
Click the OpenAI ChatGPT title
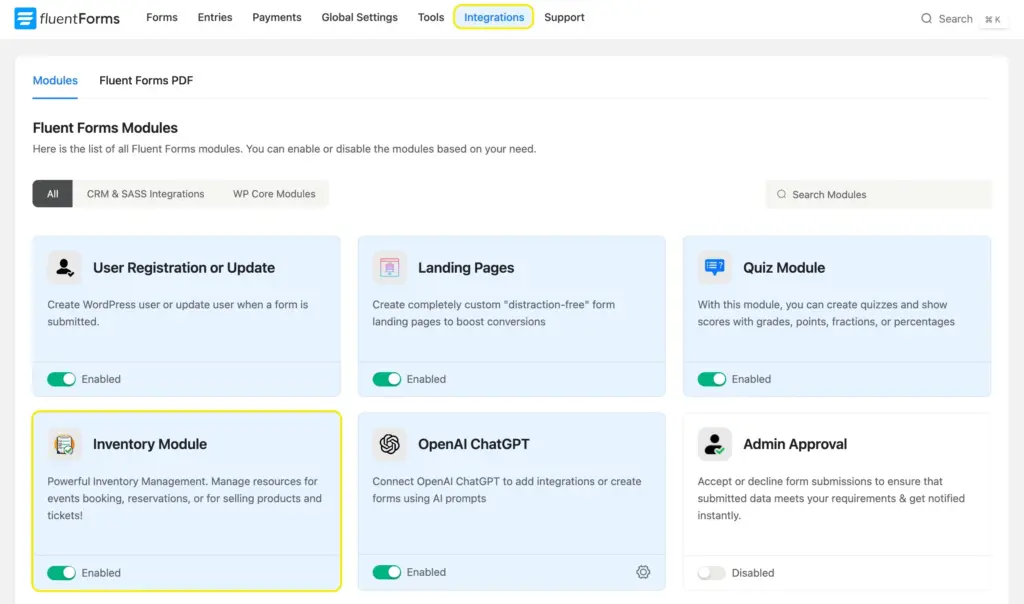(473, 444)
